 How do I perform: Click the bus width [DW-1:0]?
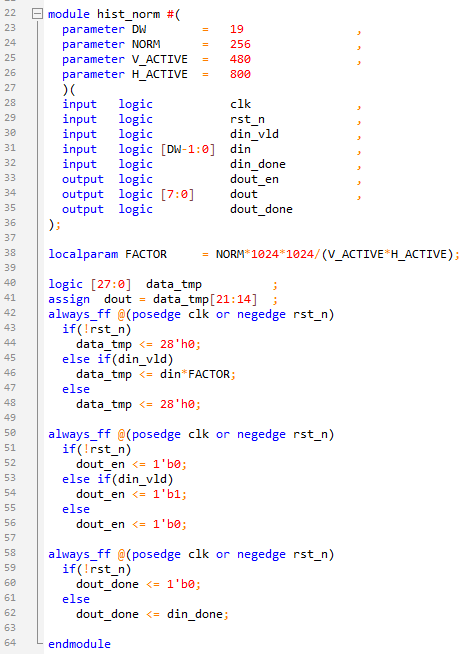click(x=188, y=149)
